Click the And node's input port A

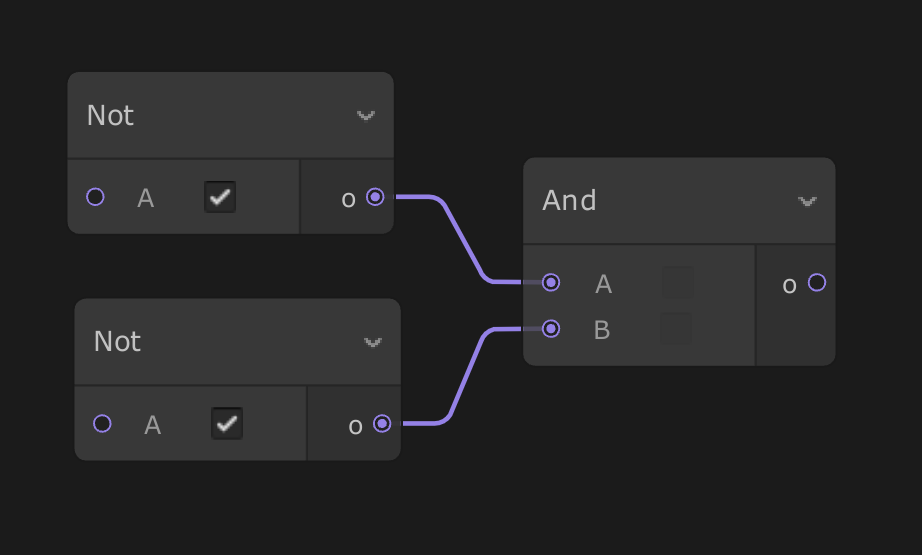point(551,283)
